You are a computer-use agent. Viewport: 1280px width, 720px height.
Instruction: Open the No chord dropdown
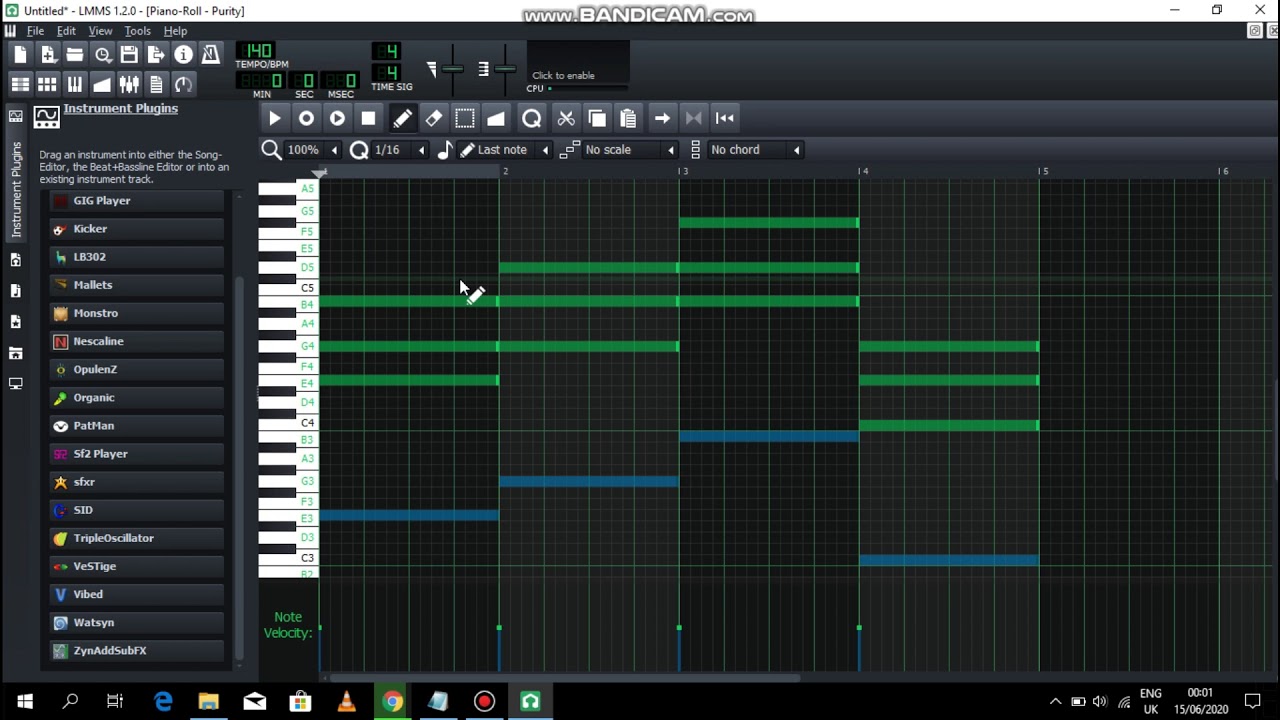pyautogui.click(x=756, y=150)
